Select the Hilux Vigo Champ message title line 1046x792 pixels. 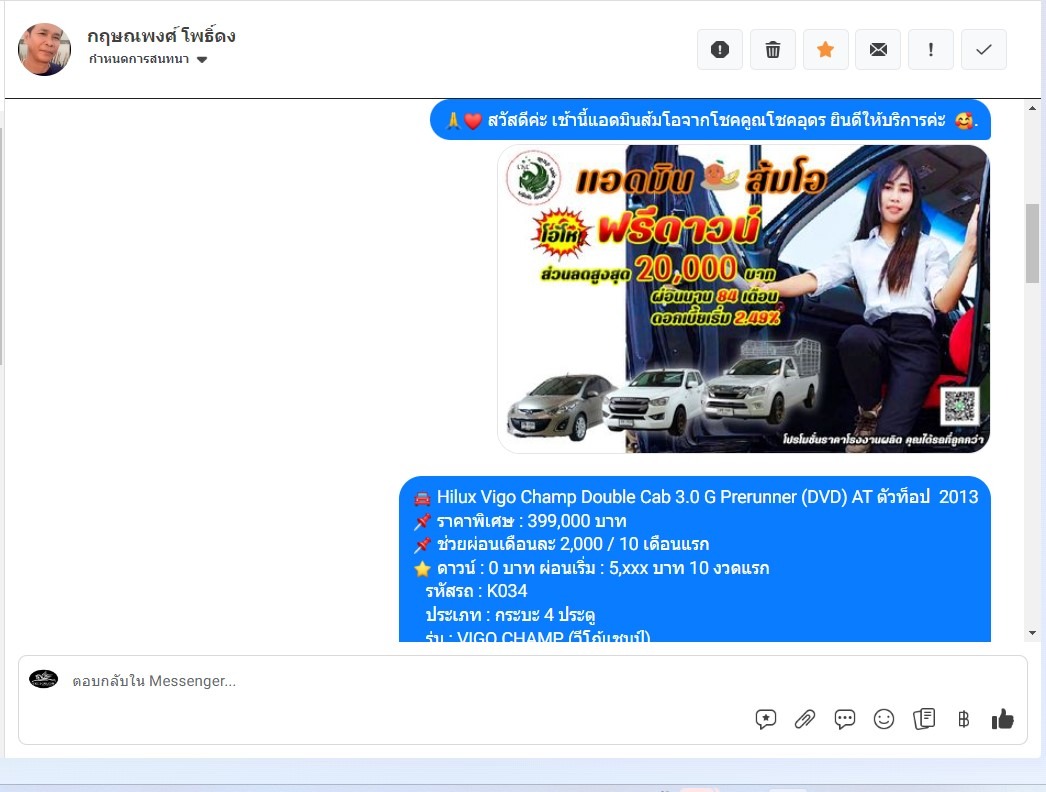(696, 497)
